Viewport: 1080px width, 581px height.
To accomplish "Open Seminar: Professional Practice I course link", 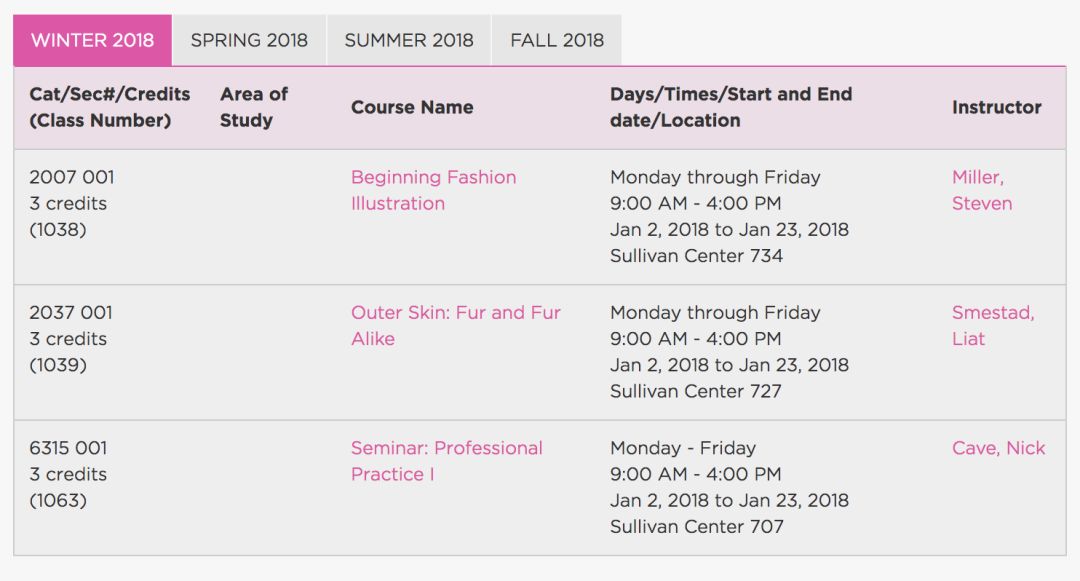I will click(x=446, y=461).
